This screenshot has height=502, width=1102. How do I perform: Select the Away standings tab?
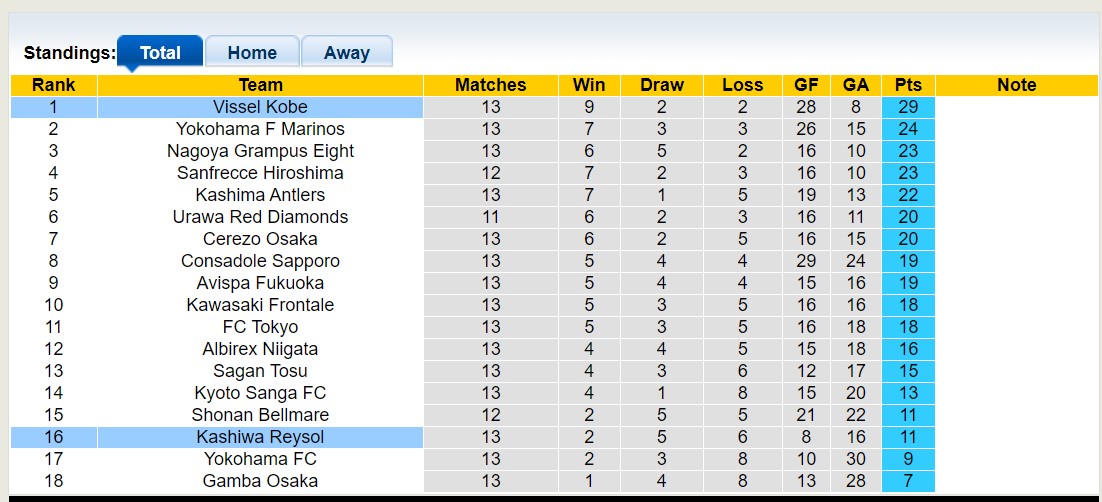[346, 53]
